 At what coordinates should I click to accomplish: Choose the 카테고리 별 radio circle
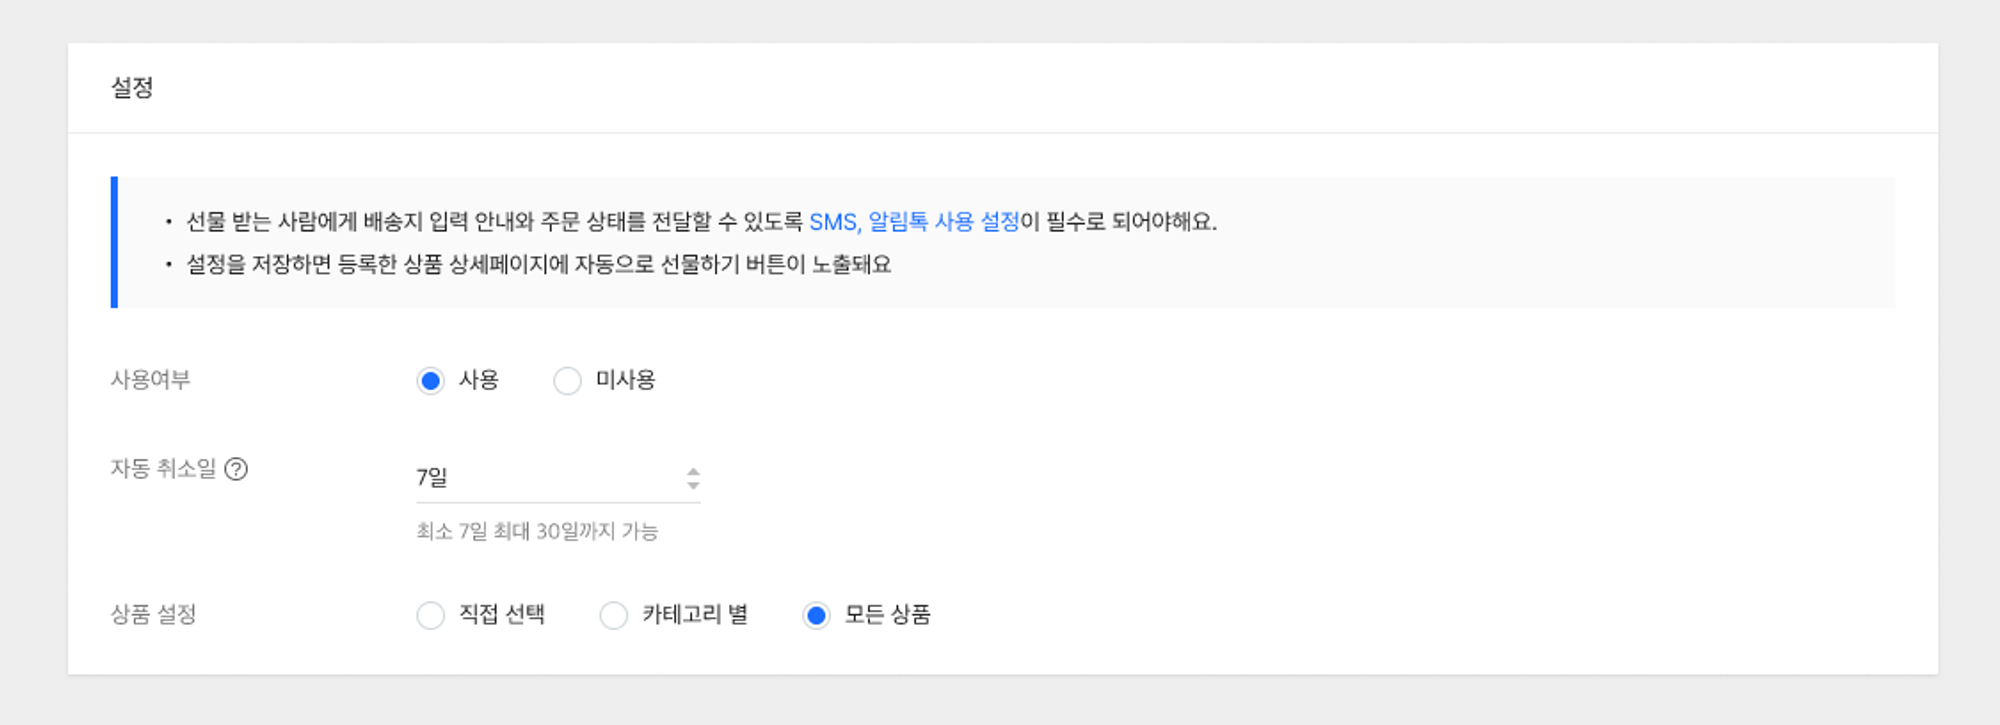coord(613,615)
